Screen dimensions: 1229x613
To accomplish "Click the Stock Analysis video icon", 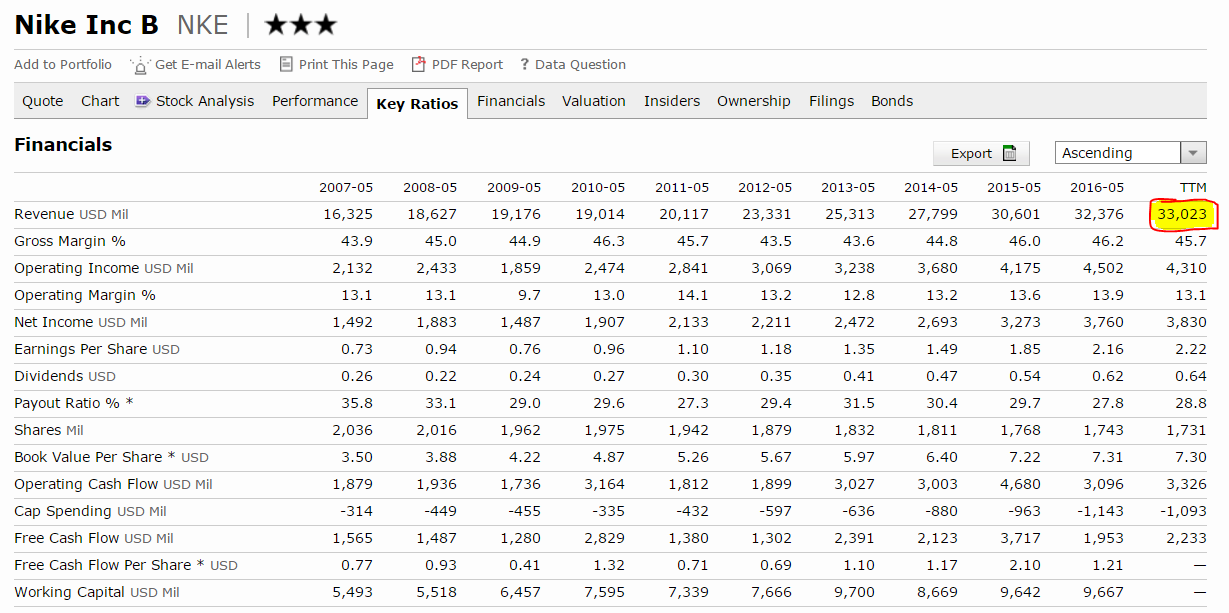I will pyautogui.click(x=143, y=101).
